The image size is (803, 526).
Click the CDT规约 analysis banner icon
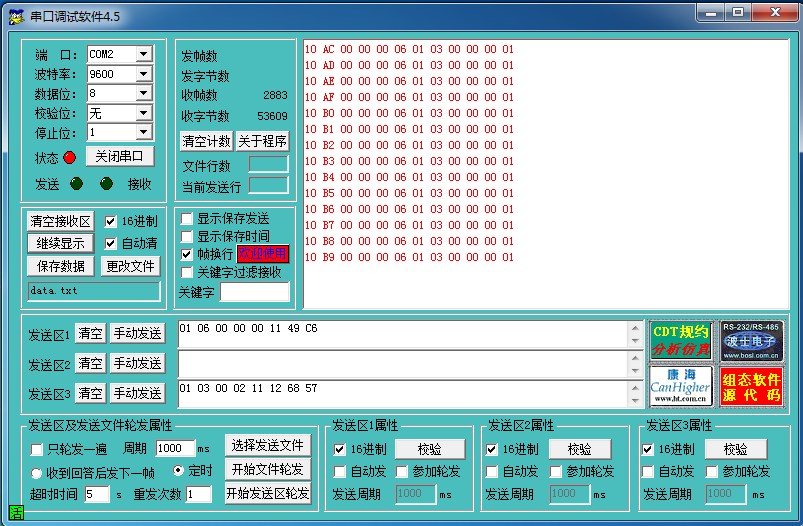[x=680, y=341]
